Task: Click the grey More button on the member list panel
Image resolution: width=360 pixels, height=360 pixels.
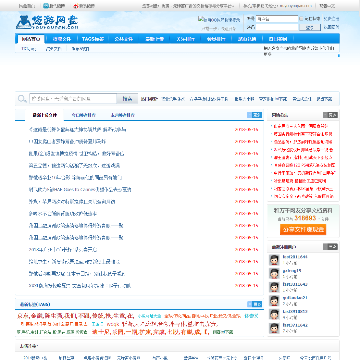Action: pyautogui.click(x=330, y=247)
